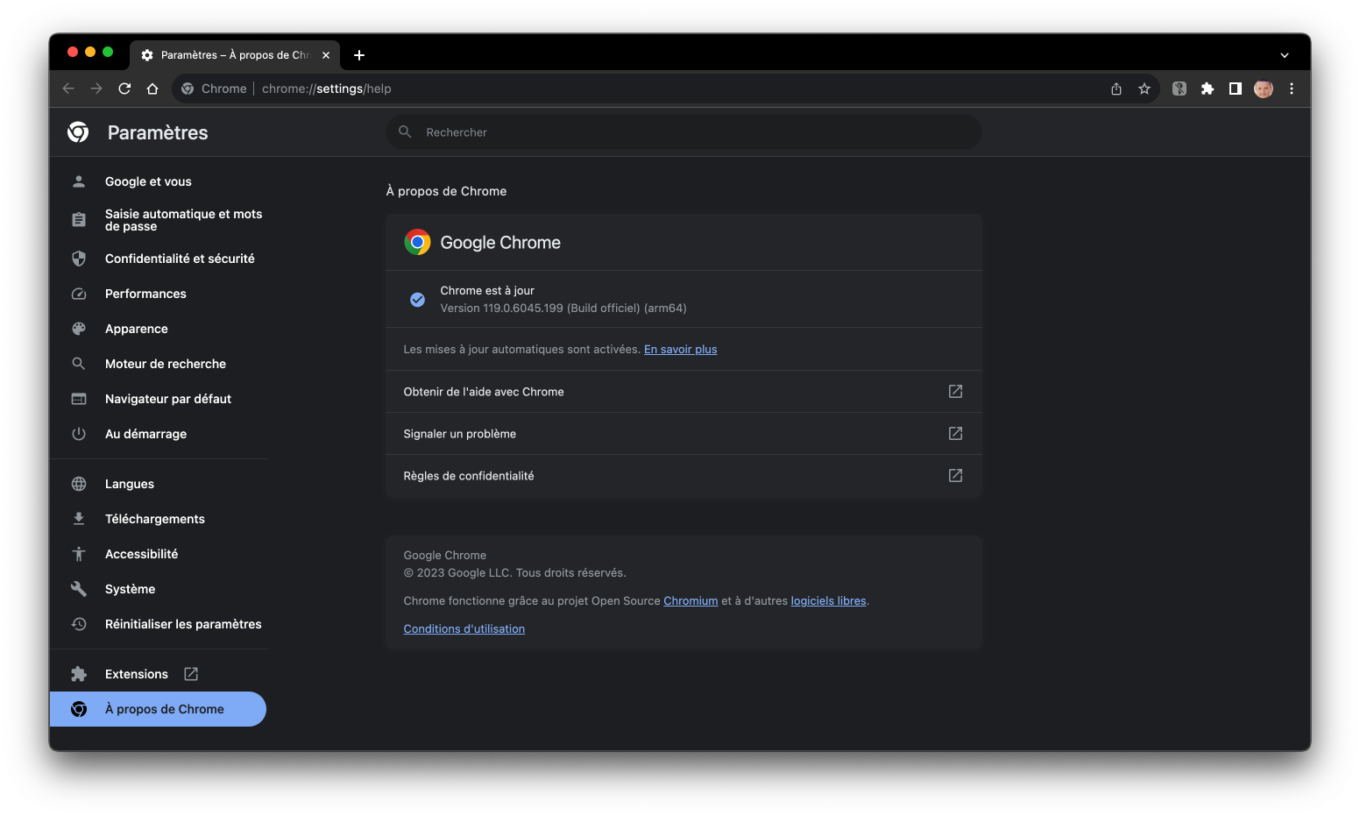Image resolution: width=1360 pixels, height=816 pixels.
Task: Open Obtenir de l'aide avec Chrome
Action: 684,392
